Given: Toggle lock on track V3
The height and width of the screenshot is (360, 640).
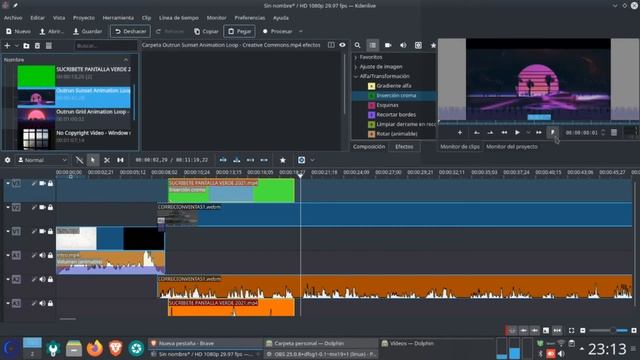Looking at the screenshot, I should tap(50, 184).
